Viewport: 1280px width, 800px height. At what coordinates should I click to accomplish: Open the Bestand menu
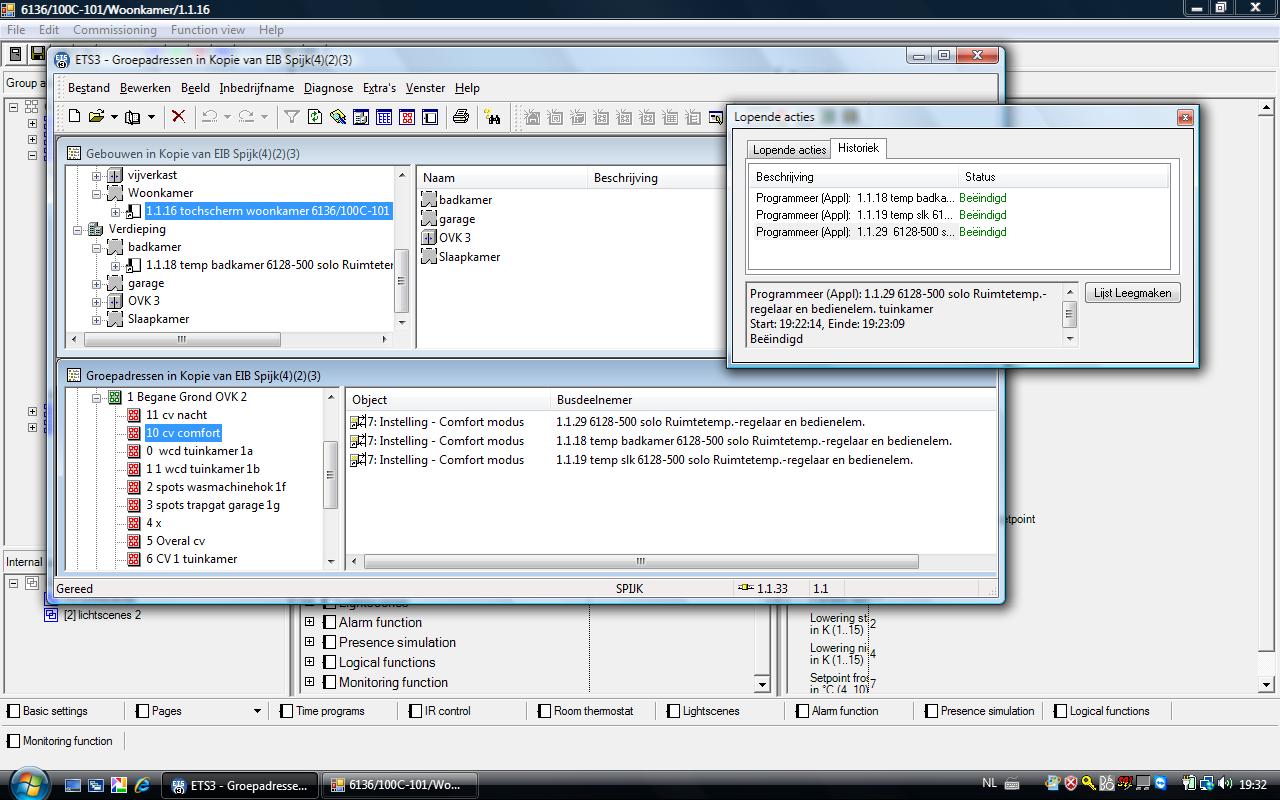coord(89,88)
